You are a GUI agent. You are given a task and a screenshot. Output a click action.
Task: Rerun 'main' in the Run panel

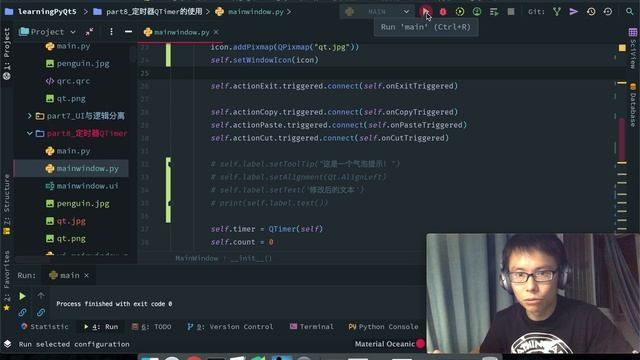[22, 296]
